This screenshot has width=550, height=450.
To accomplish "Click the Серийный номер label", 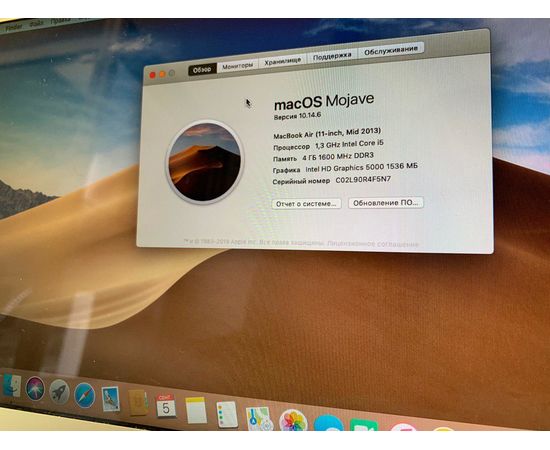I will (x=301, y=181).
